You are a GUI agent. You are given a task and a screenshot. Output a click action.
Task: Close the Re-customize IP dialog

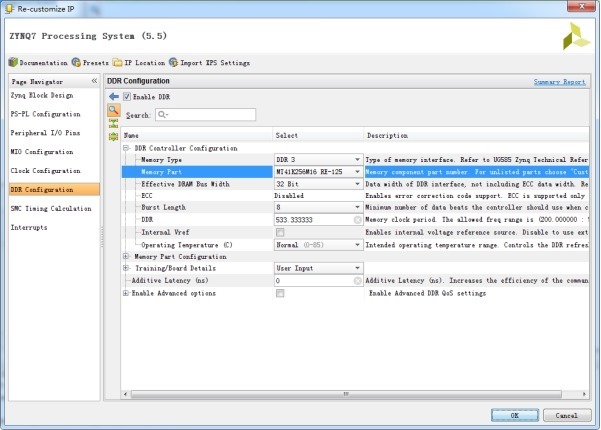click(x=581, y=6)
